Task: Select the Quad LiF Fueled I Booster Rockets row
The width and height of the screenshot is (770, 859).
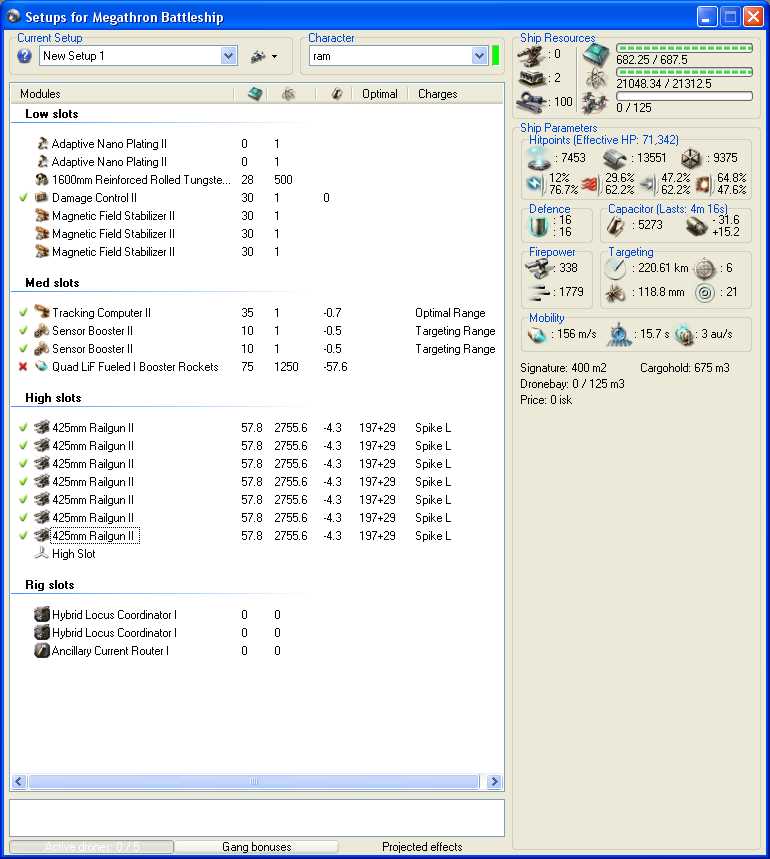Action: coord(257,366)
